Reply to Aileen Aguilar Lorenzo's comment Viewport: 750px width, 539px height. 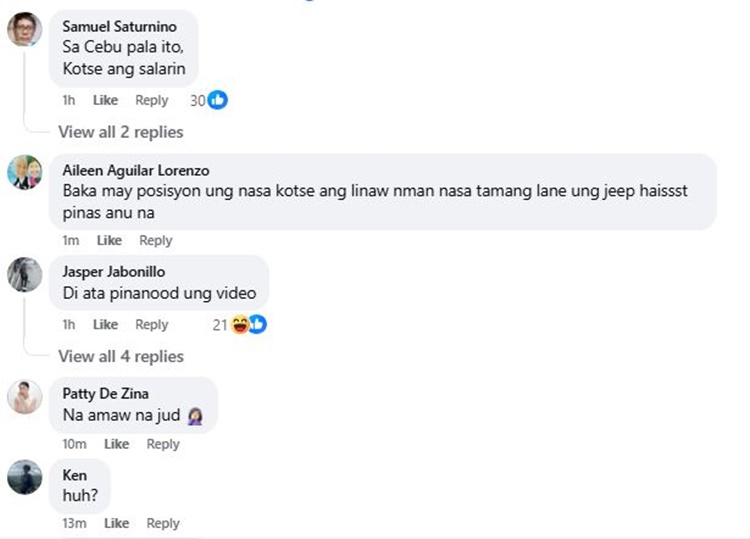[156, 240]
